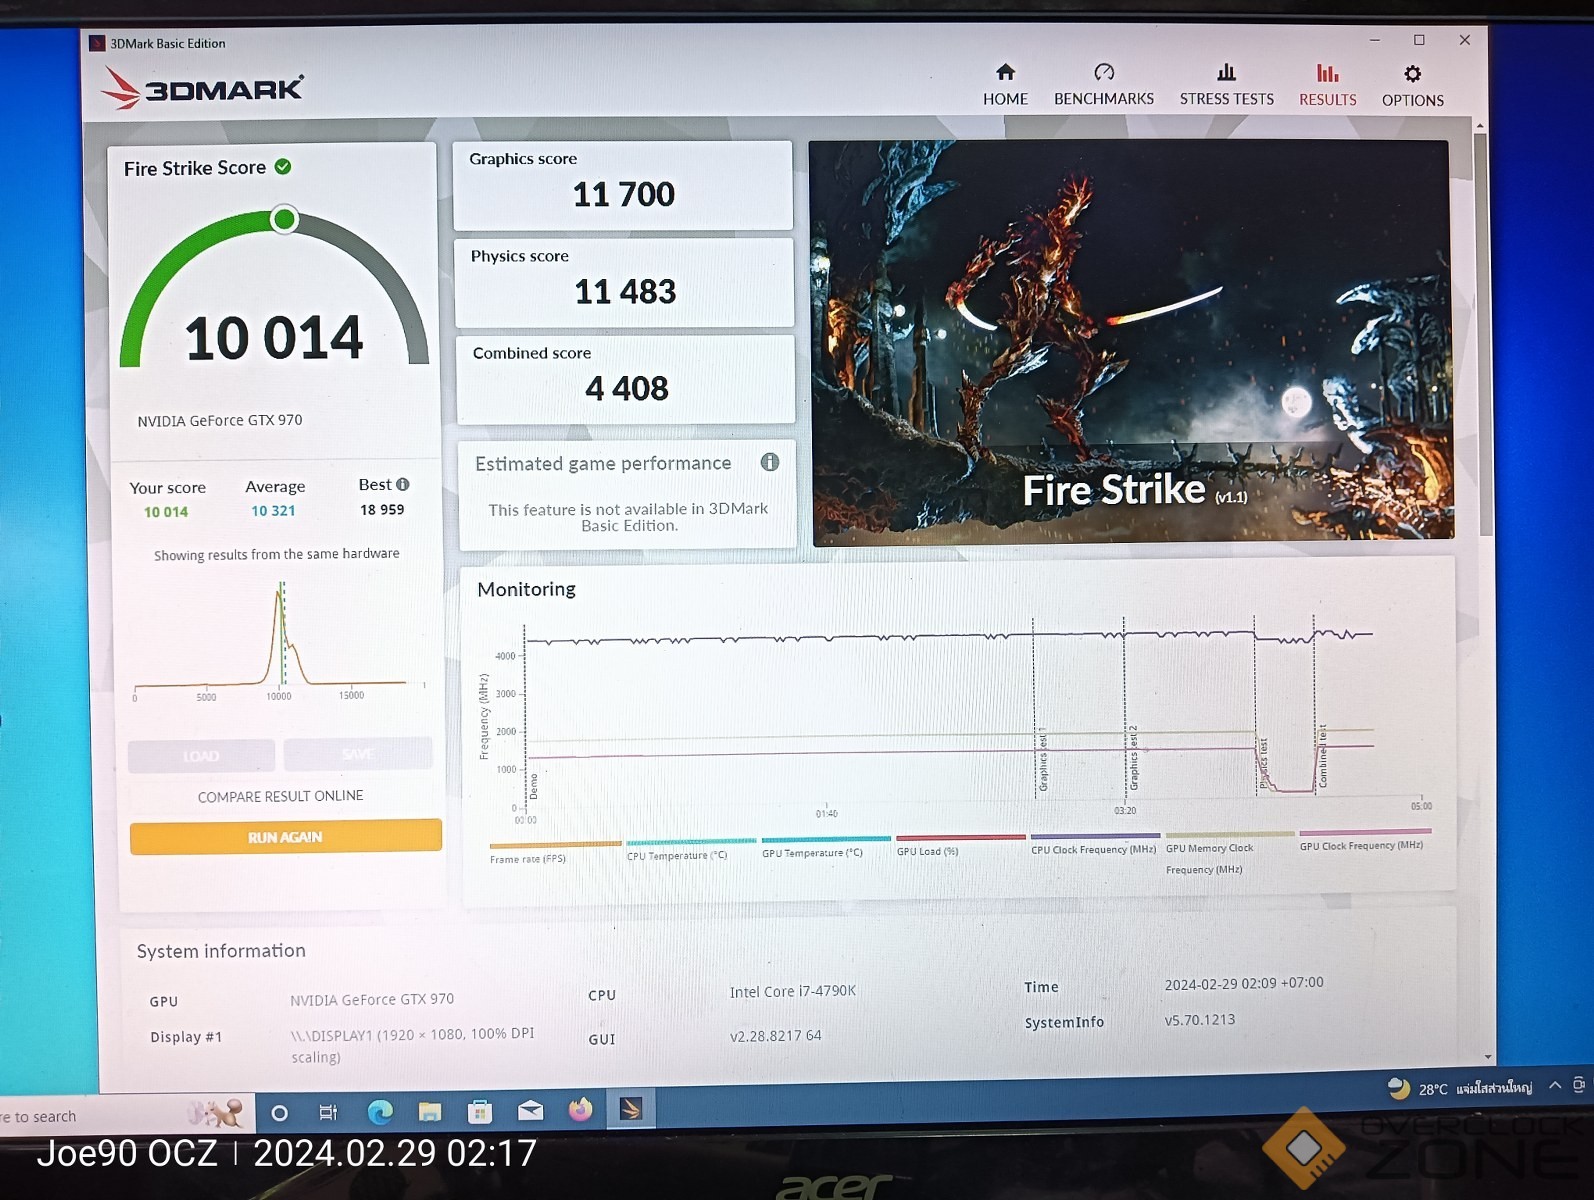Image resolution: width=1594 pixels, height=1200 pixels.
Task: Open Microsoft Store from the taskbar
Action: click(x=480, y=1111)
